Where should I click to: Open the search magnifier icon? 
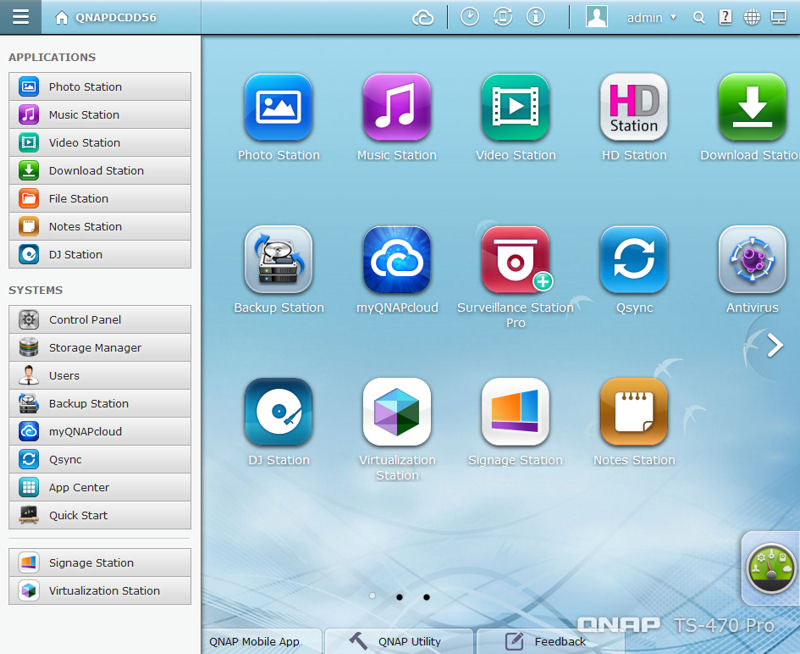tap(699, 18)
